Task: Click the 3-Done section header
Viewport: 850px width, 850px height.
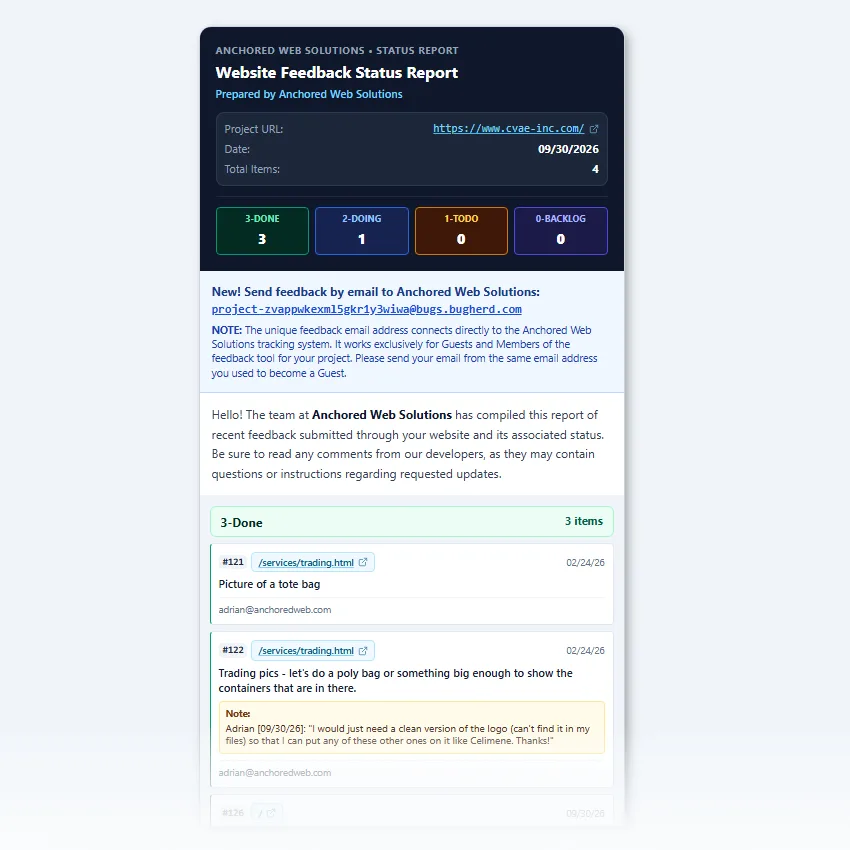Action: coord(412,522)
